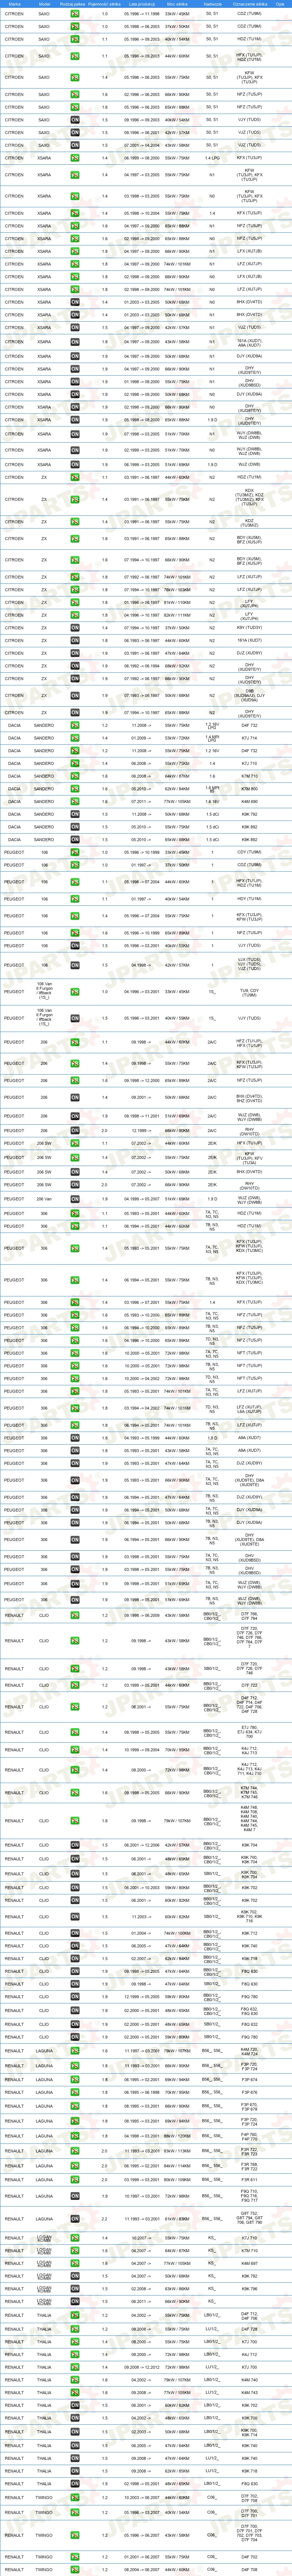Click the Pojemność silnika column header
The image size is (292, 2576).
[x=105, y=4]
